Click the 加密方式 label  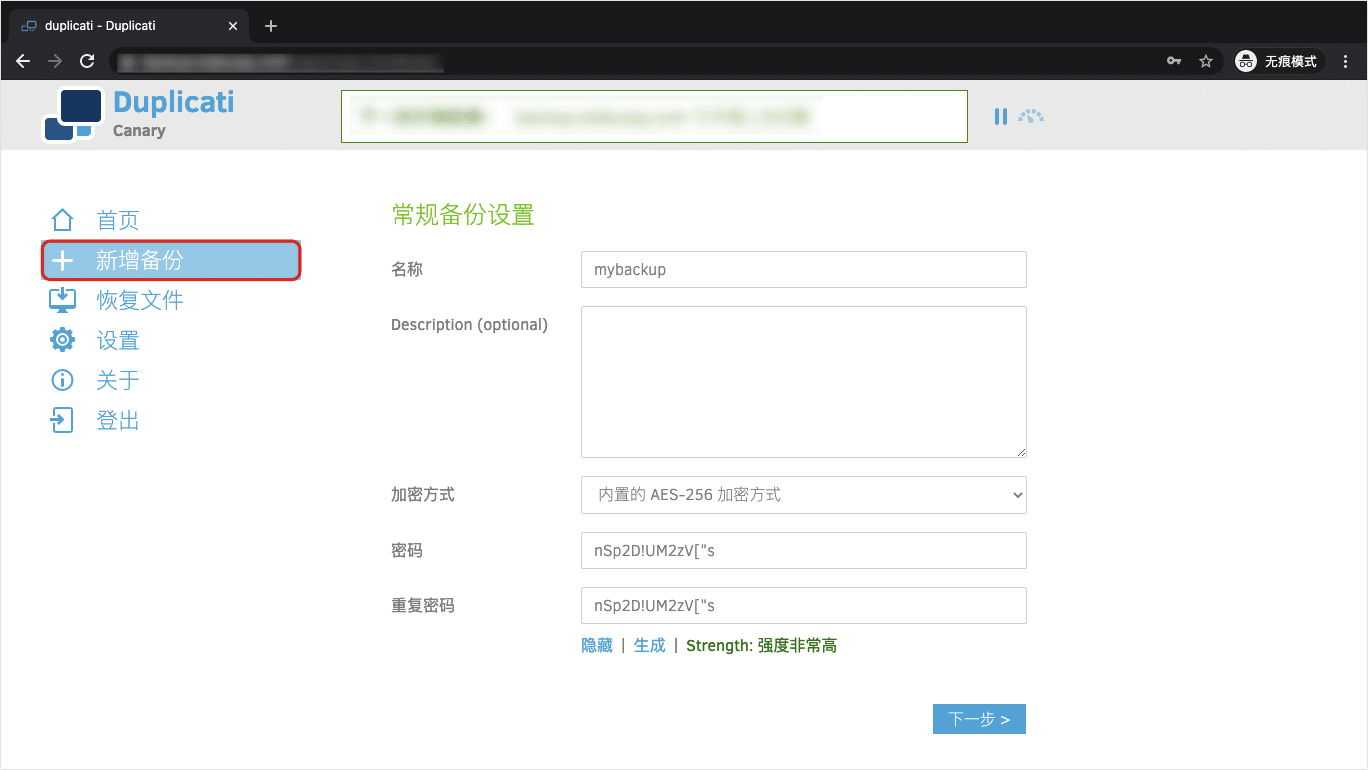click(423, 495)
